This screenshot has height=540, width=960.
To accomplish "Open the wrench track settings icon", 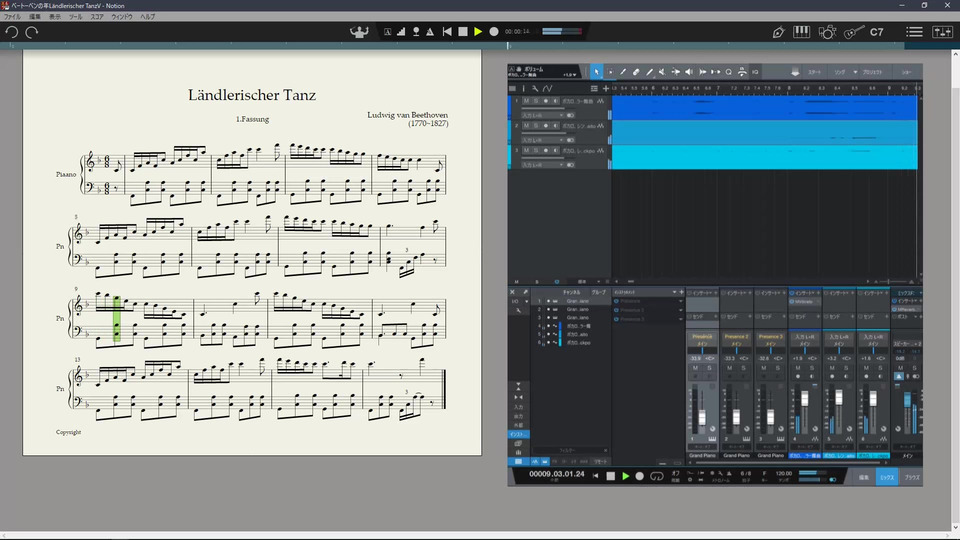I will tap(535, 88).
